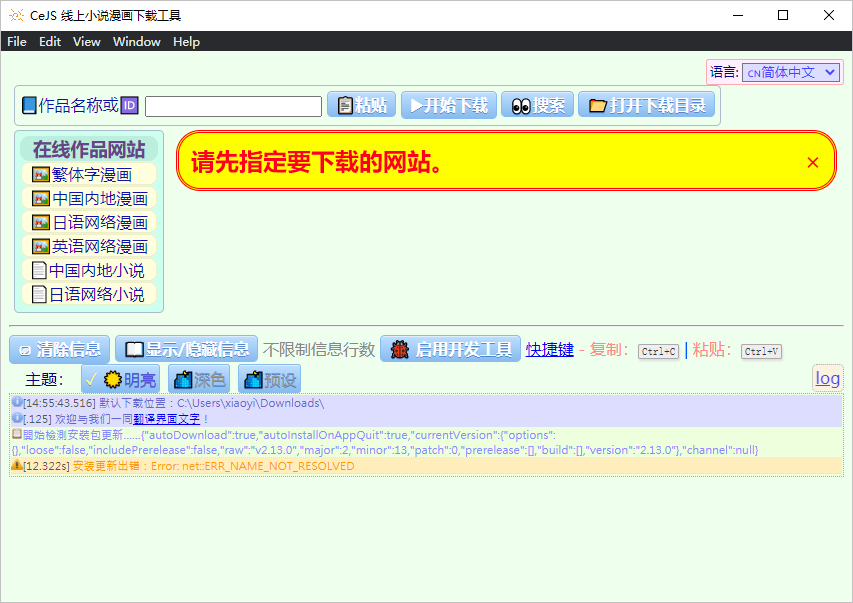Open the 翻译界面文字 link
853x603 pixels.
click(x=166, y=419)
